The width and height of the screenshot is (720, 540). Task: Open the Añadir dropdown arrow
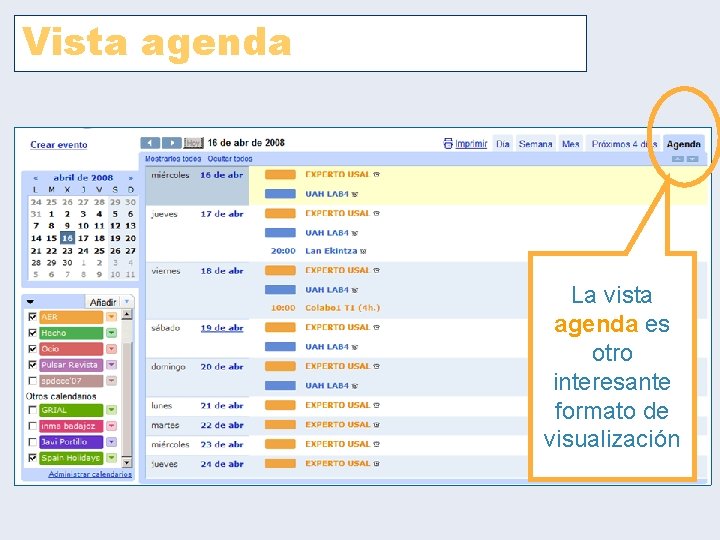pos(127,302)
